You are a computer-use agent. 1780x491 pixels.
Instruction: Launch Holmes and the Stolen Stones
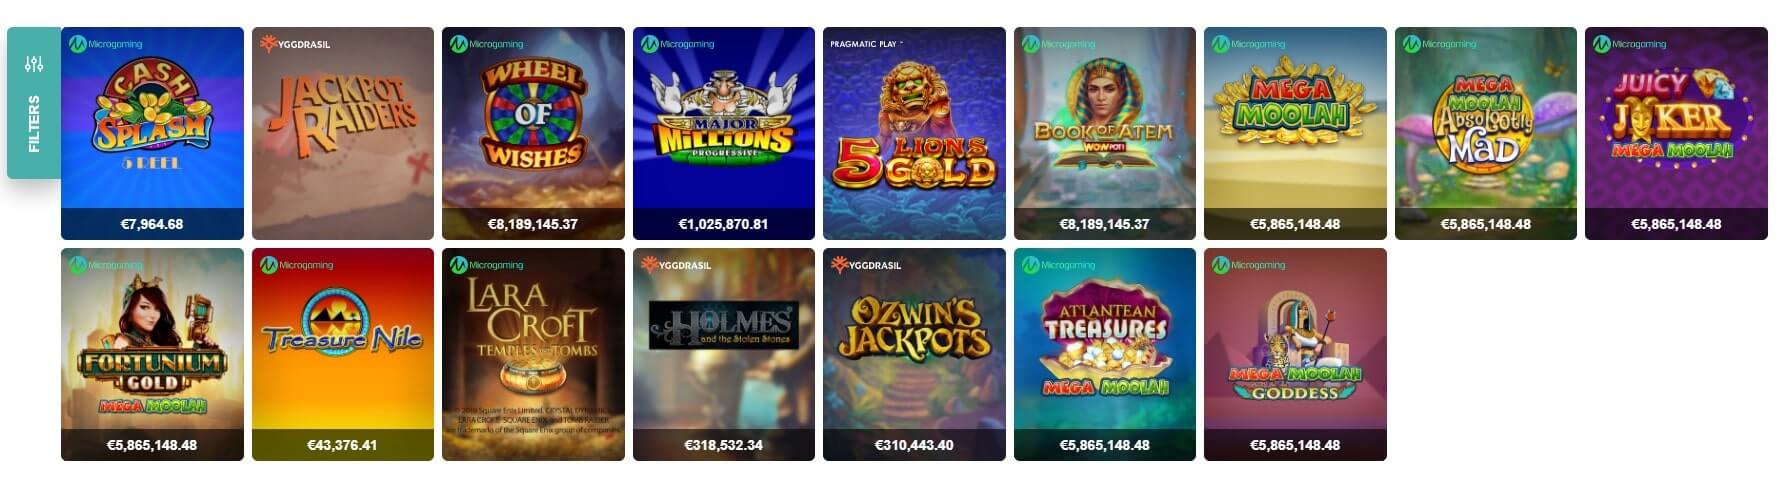point(724,354)
